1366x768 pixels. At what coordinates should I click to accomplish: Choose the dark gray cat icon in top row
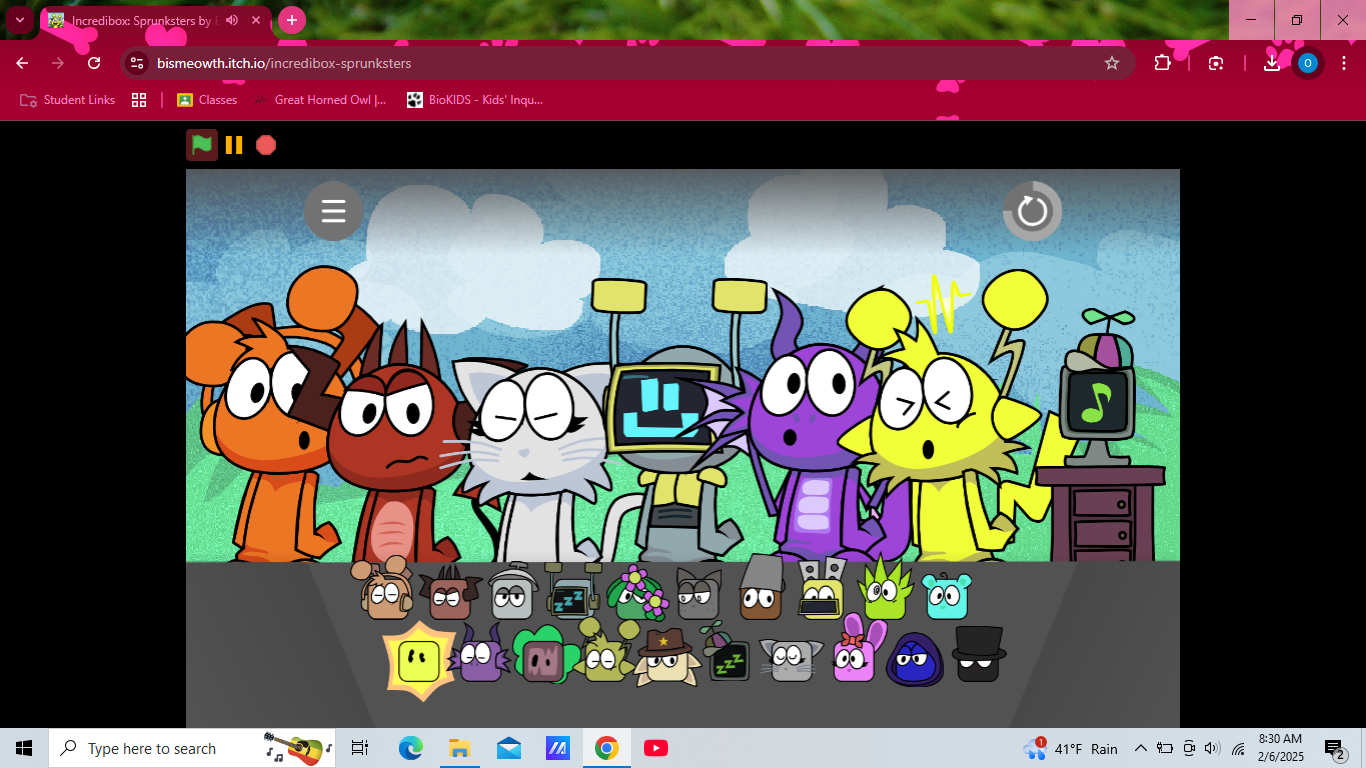click(698, 595)
